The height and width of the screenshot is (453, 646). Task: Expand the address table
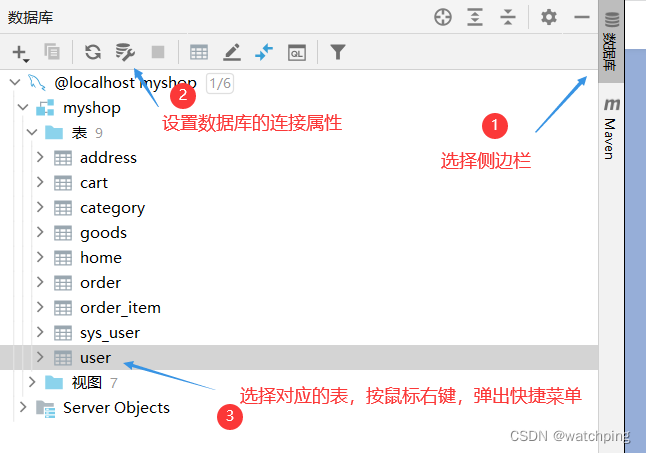pos(40,157)
